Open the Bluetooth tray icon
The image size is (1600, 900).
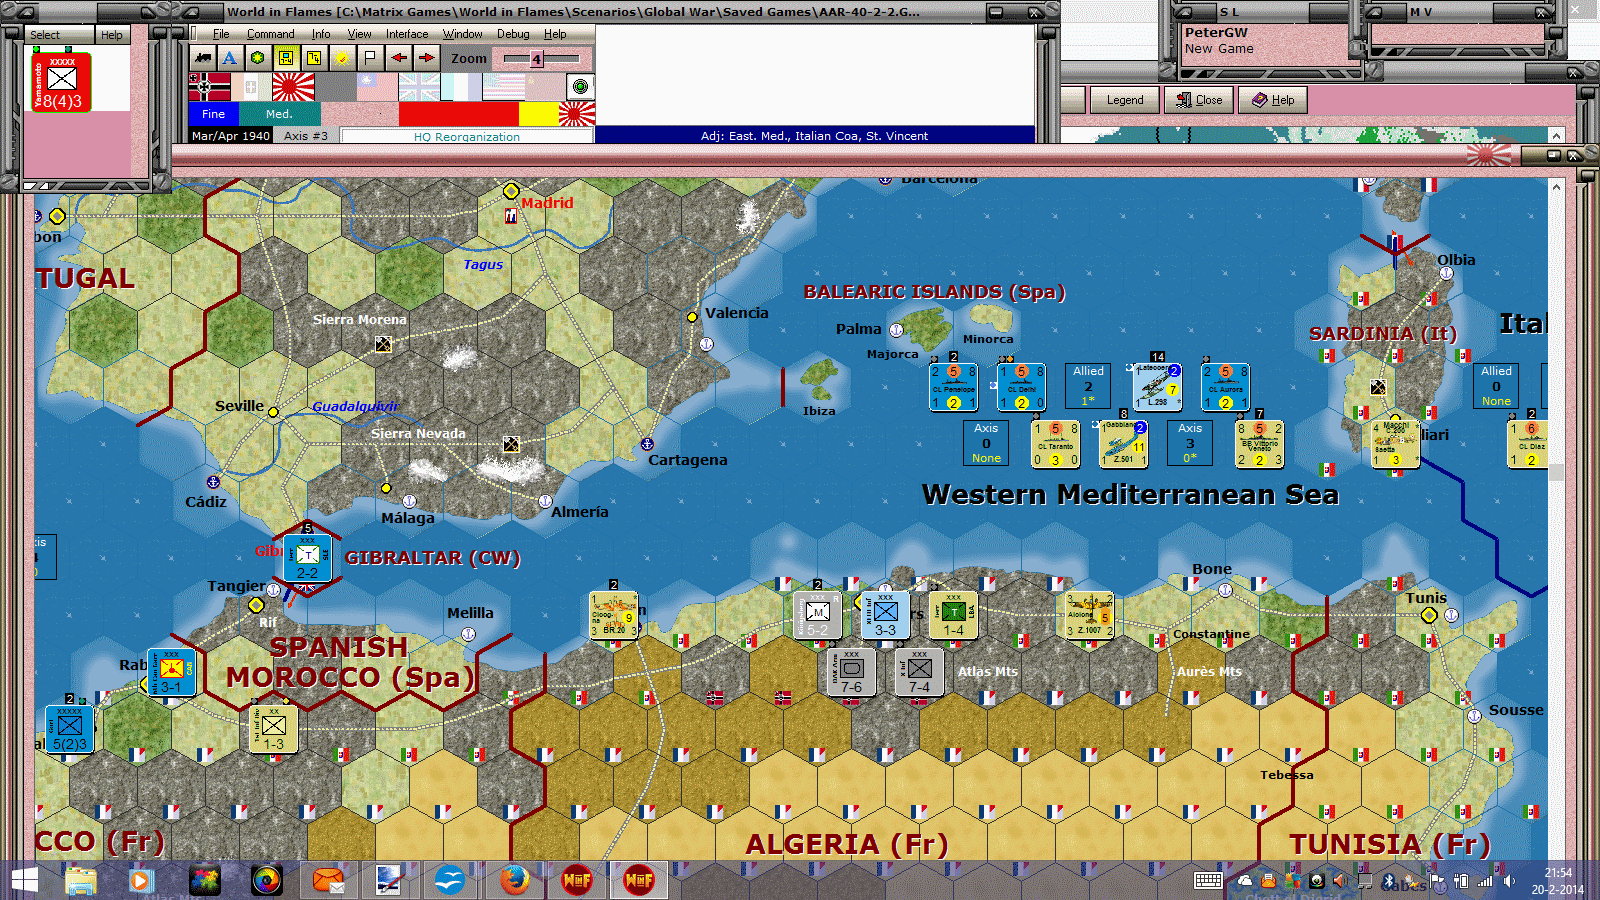tap(1387, 881)
